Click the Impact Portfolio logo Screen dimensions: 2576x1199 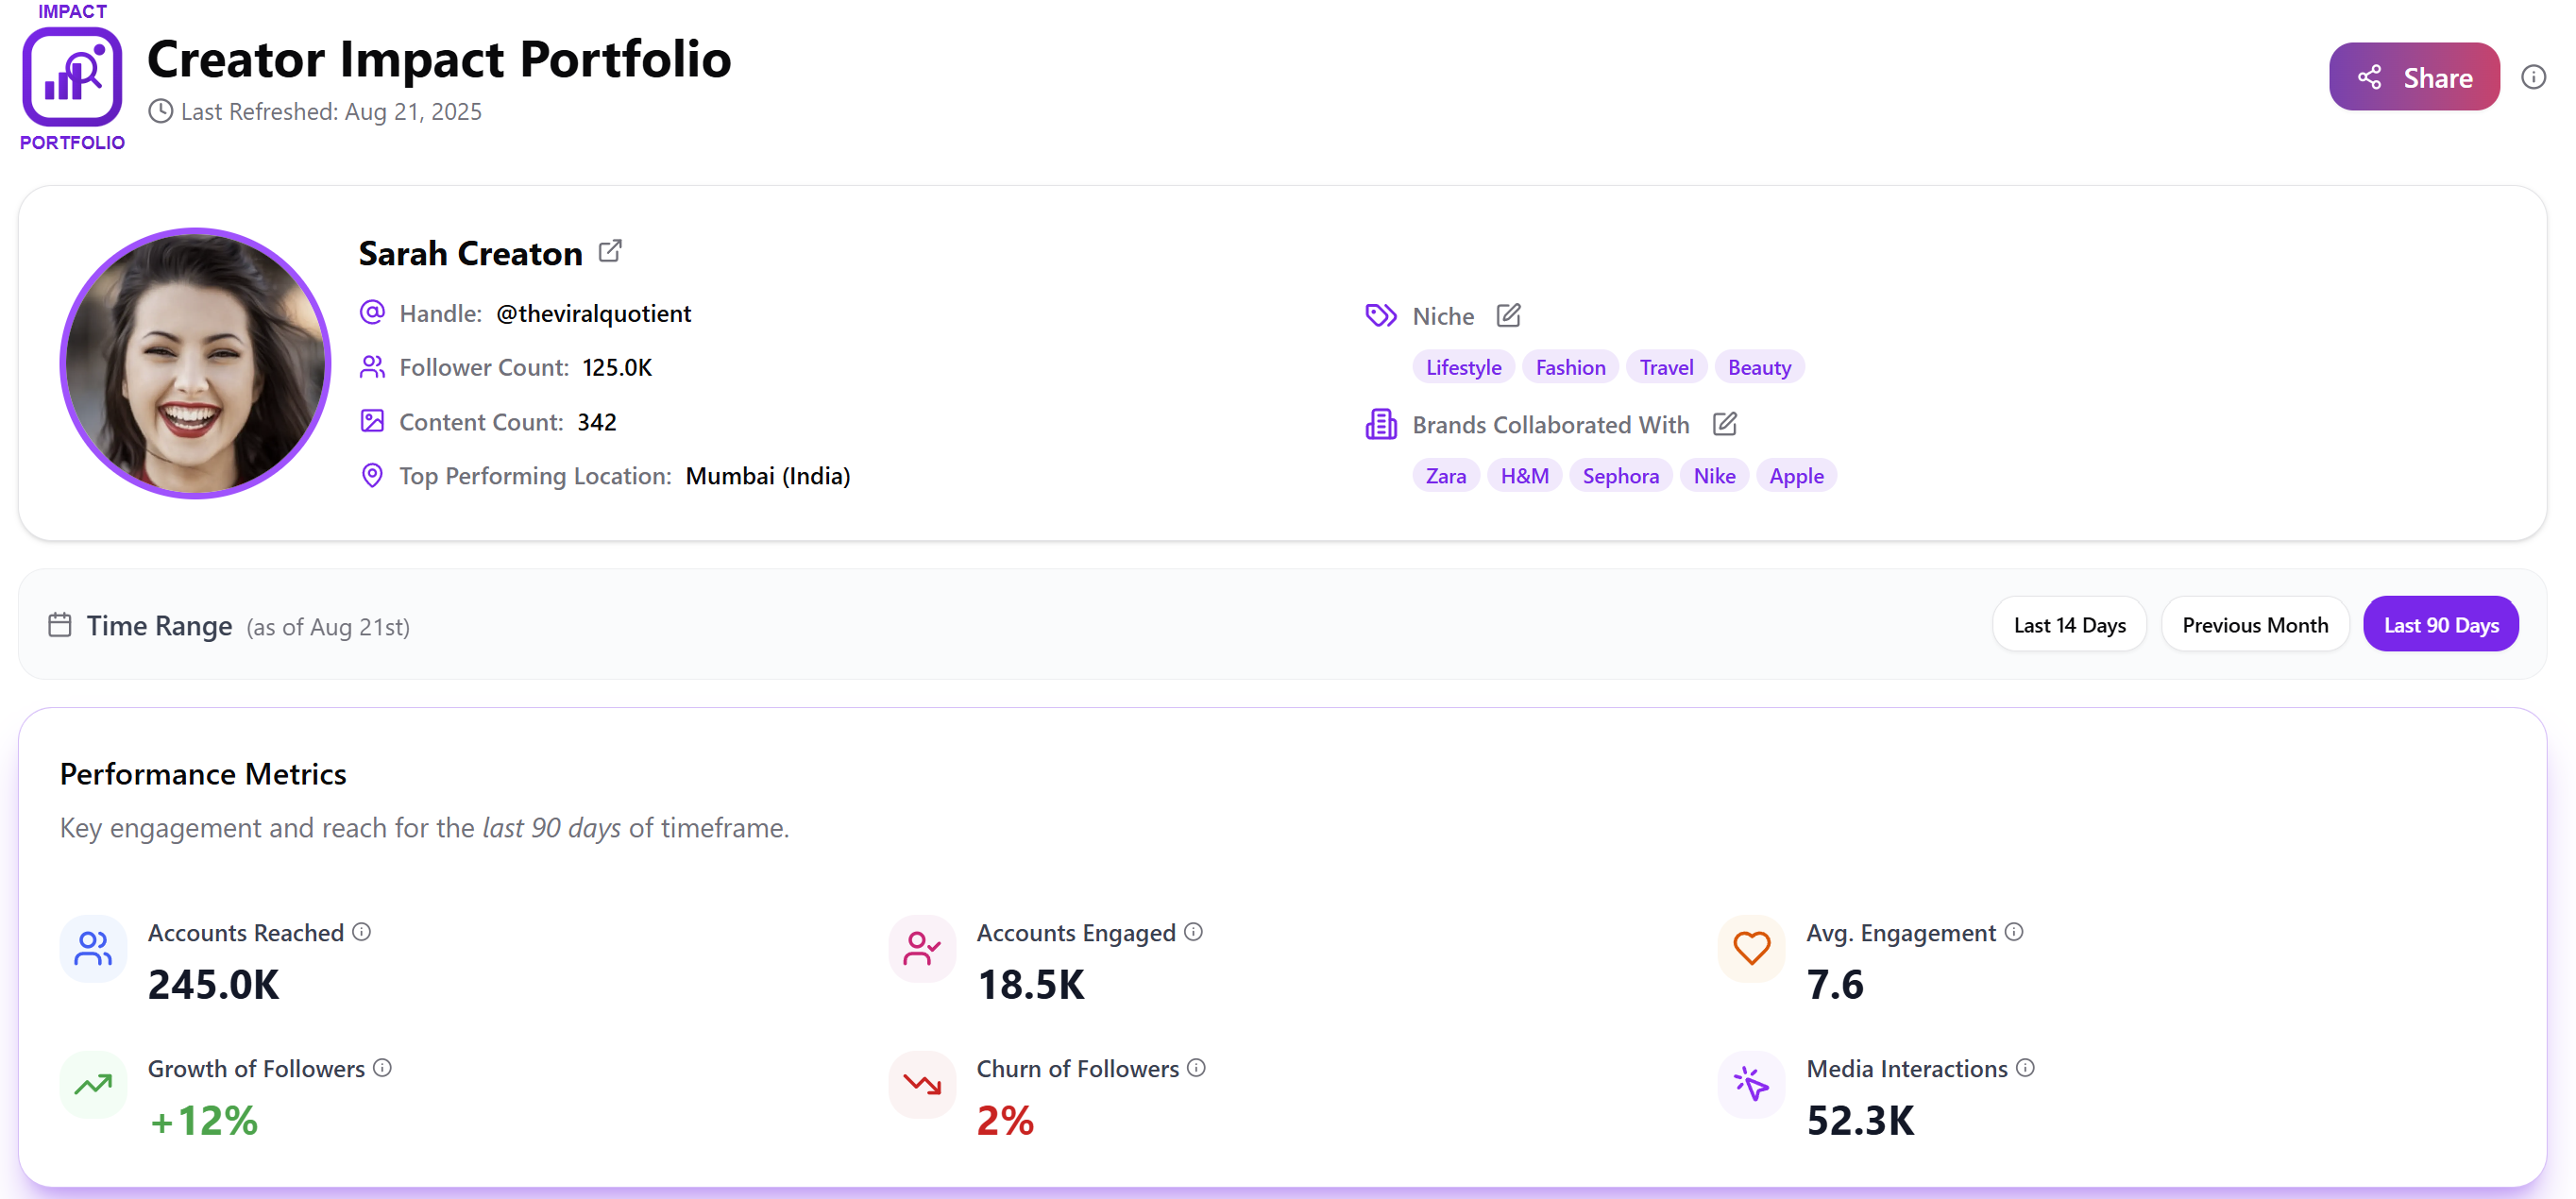[x=72, y=77]
